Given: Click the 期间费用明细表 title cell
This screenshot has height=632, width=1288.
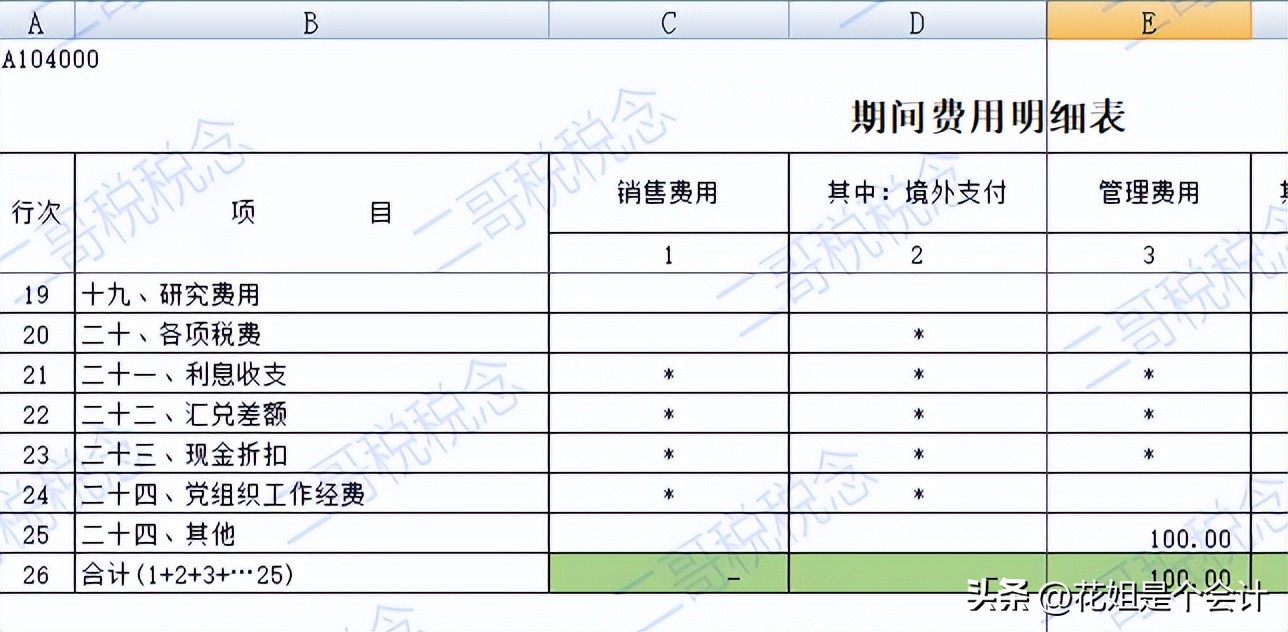Looking at the screenshot, I should [990, 115].
